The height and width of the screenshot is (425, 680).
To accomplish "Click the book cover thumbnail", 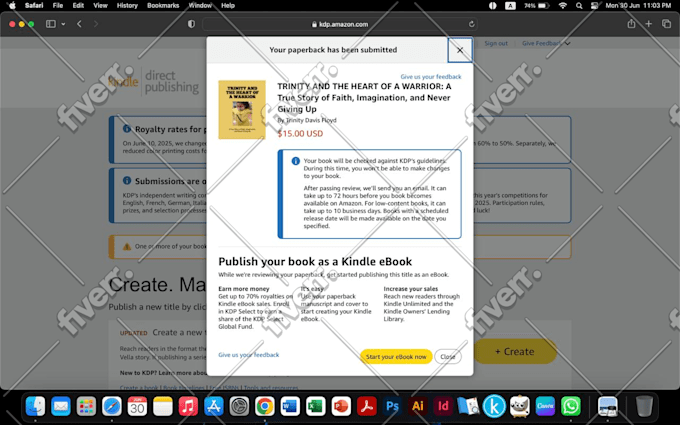I will point(242,109).
